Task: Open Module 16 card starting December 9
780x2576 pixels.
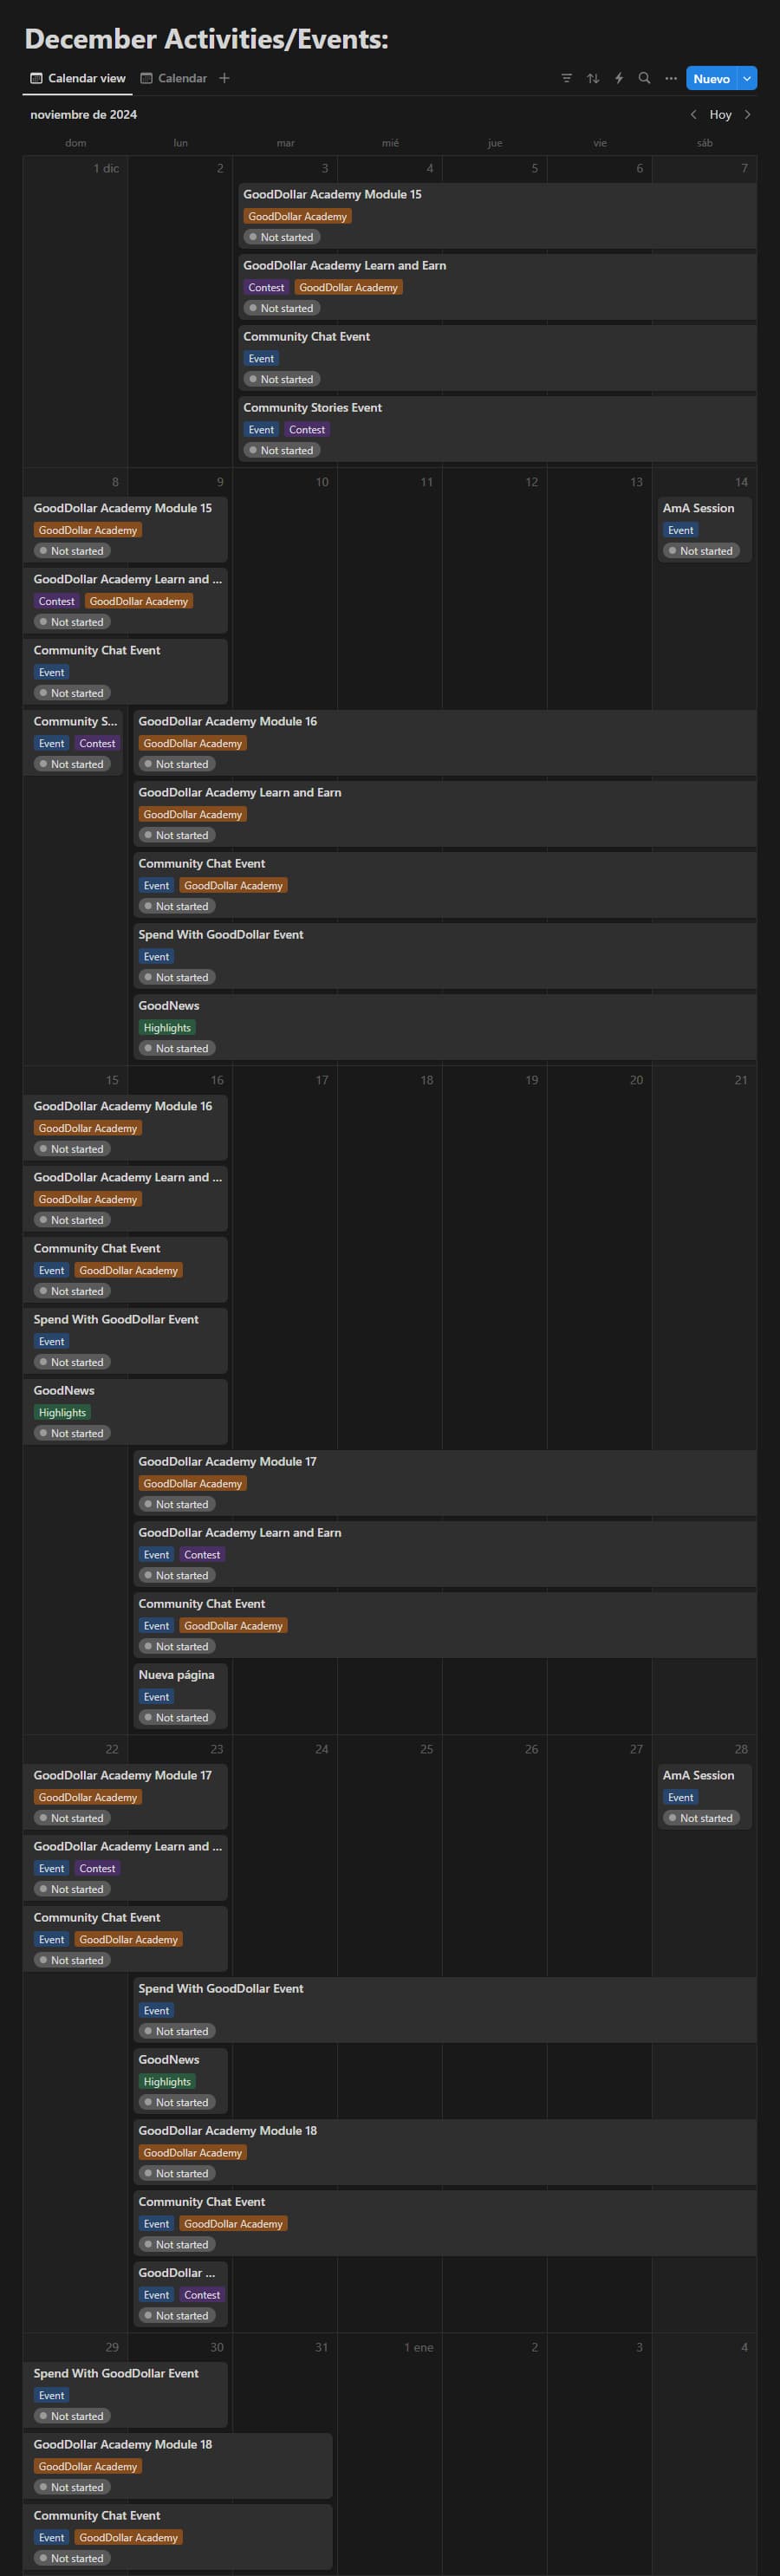Action: (445, 742)
